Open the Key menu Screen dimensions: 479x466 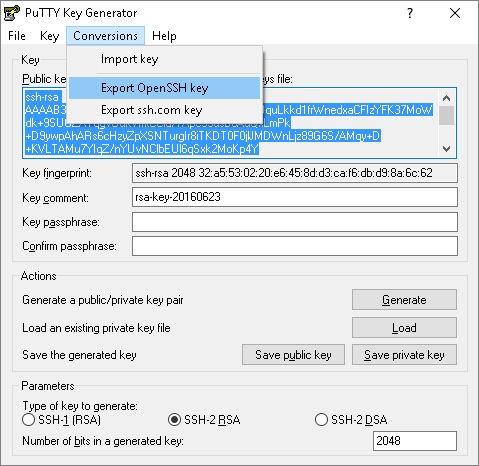coord(49,36)
